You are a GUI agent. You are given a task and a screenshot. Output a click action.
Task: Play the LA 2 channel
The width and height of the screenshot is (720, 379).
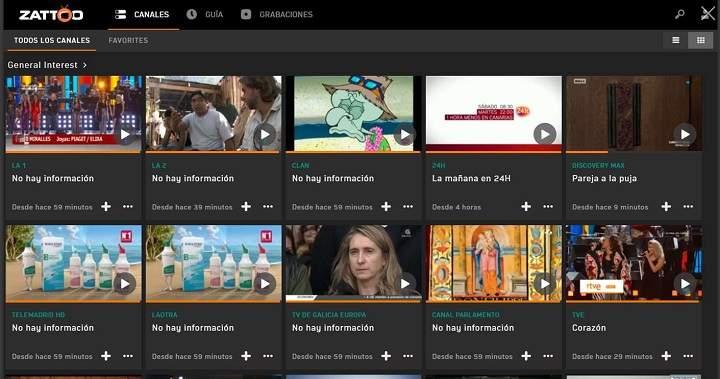[x=265, y=135]
